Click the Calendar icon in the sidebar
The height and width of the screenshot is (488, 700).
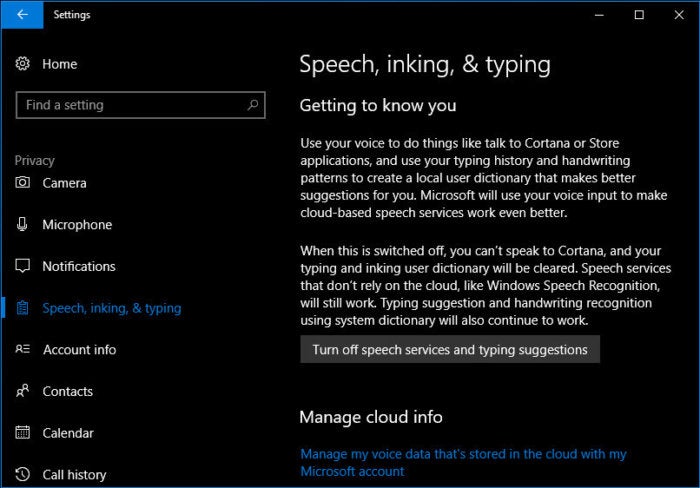(22, 432)
